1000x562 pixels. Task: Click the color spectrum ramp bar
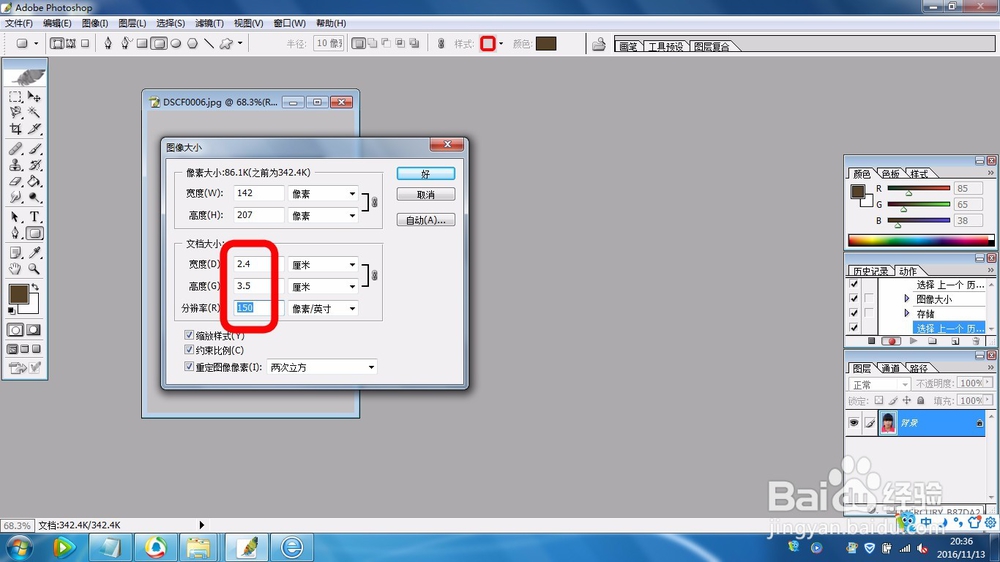click(920, 240)
